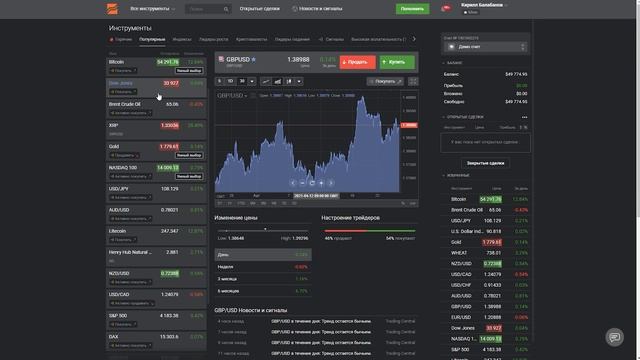Open GBPUSD symbol dropdown on chart

click(x=232, y=96)
